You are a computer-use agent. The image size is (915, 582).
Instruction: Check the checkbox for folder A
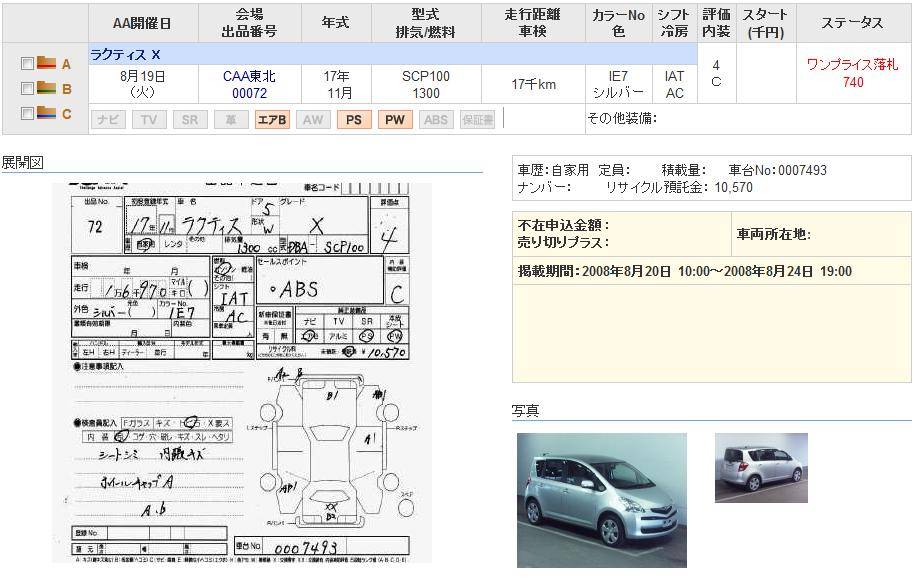tap(27, 64)
